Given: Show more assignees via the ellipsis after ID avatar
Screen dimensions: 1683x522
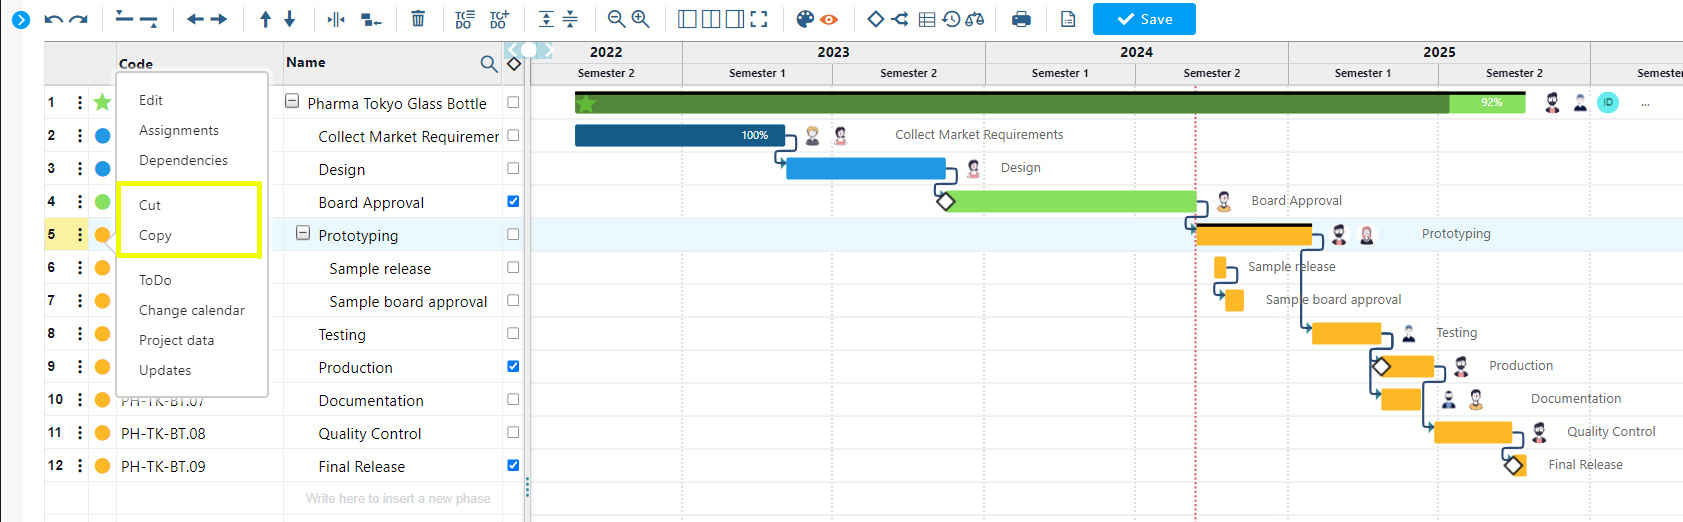Looking at the screenshot, I should pos(1645,103).
